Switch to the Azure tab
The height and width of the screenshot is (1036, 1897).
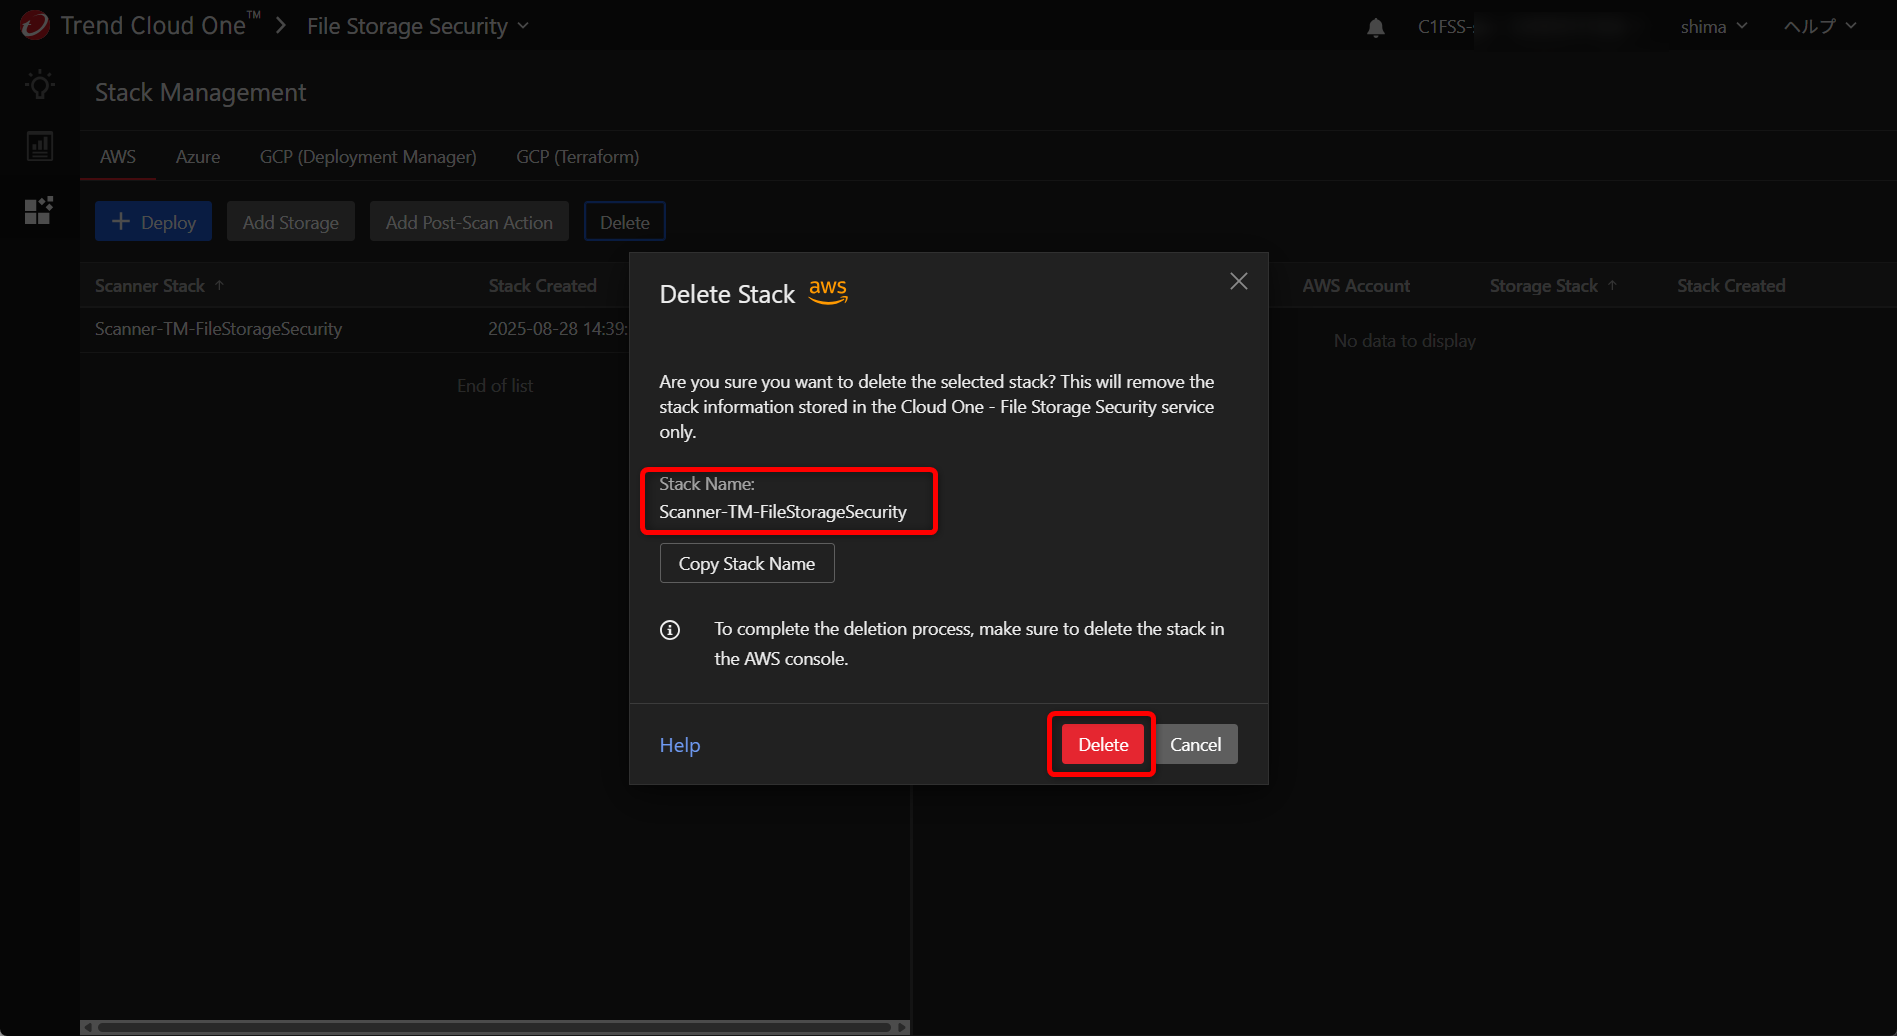[x=198, y=157]
